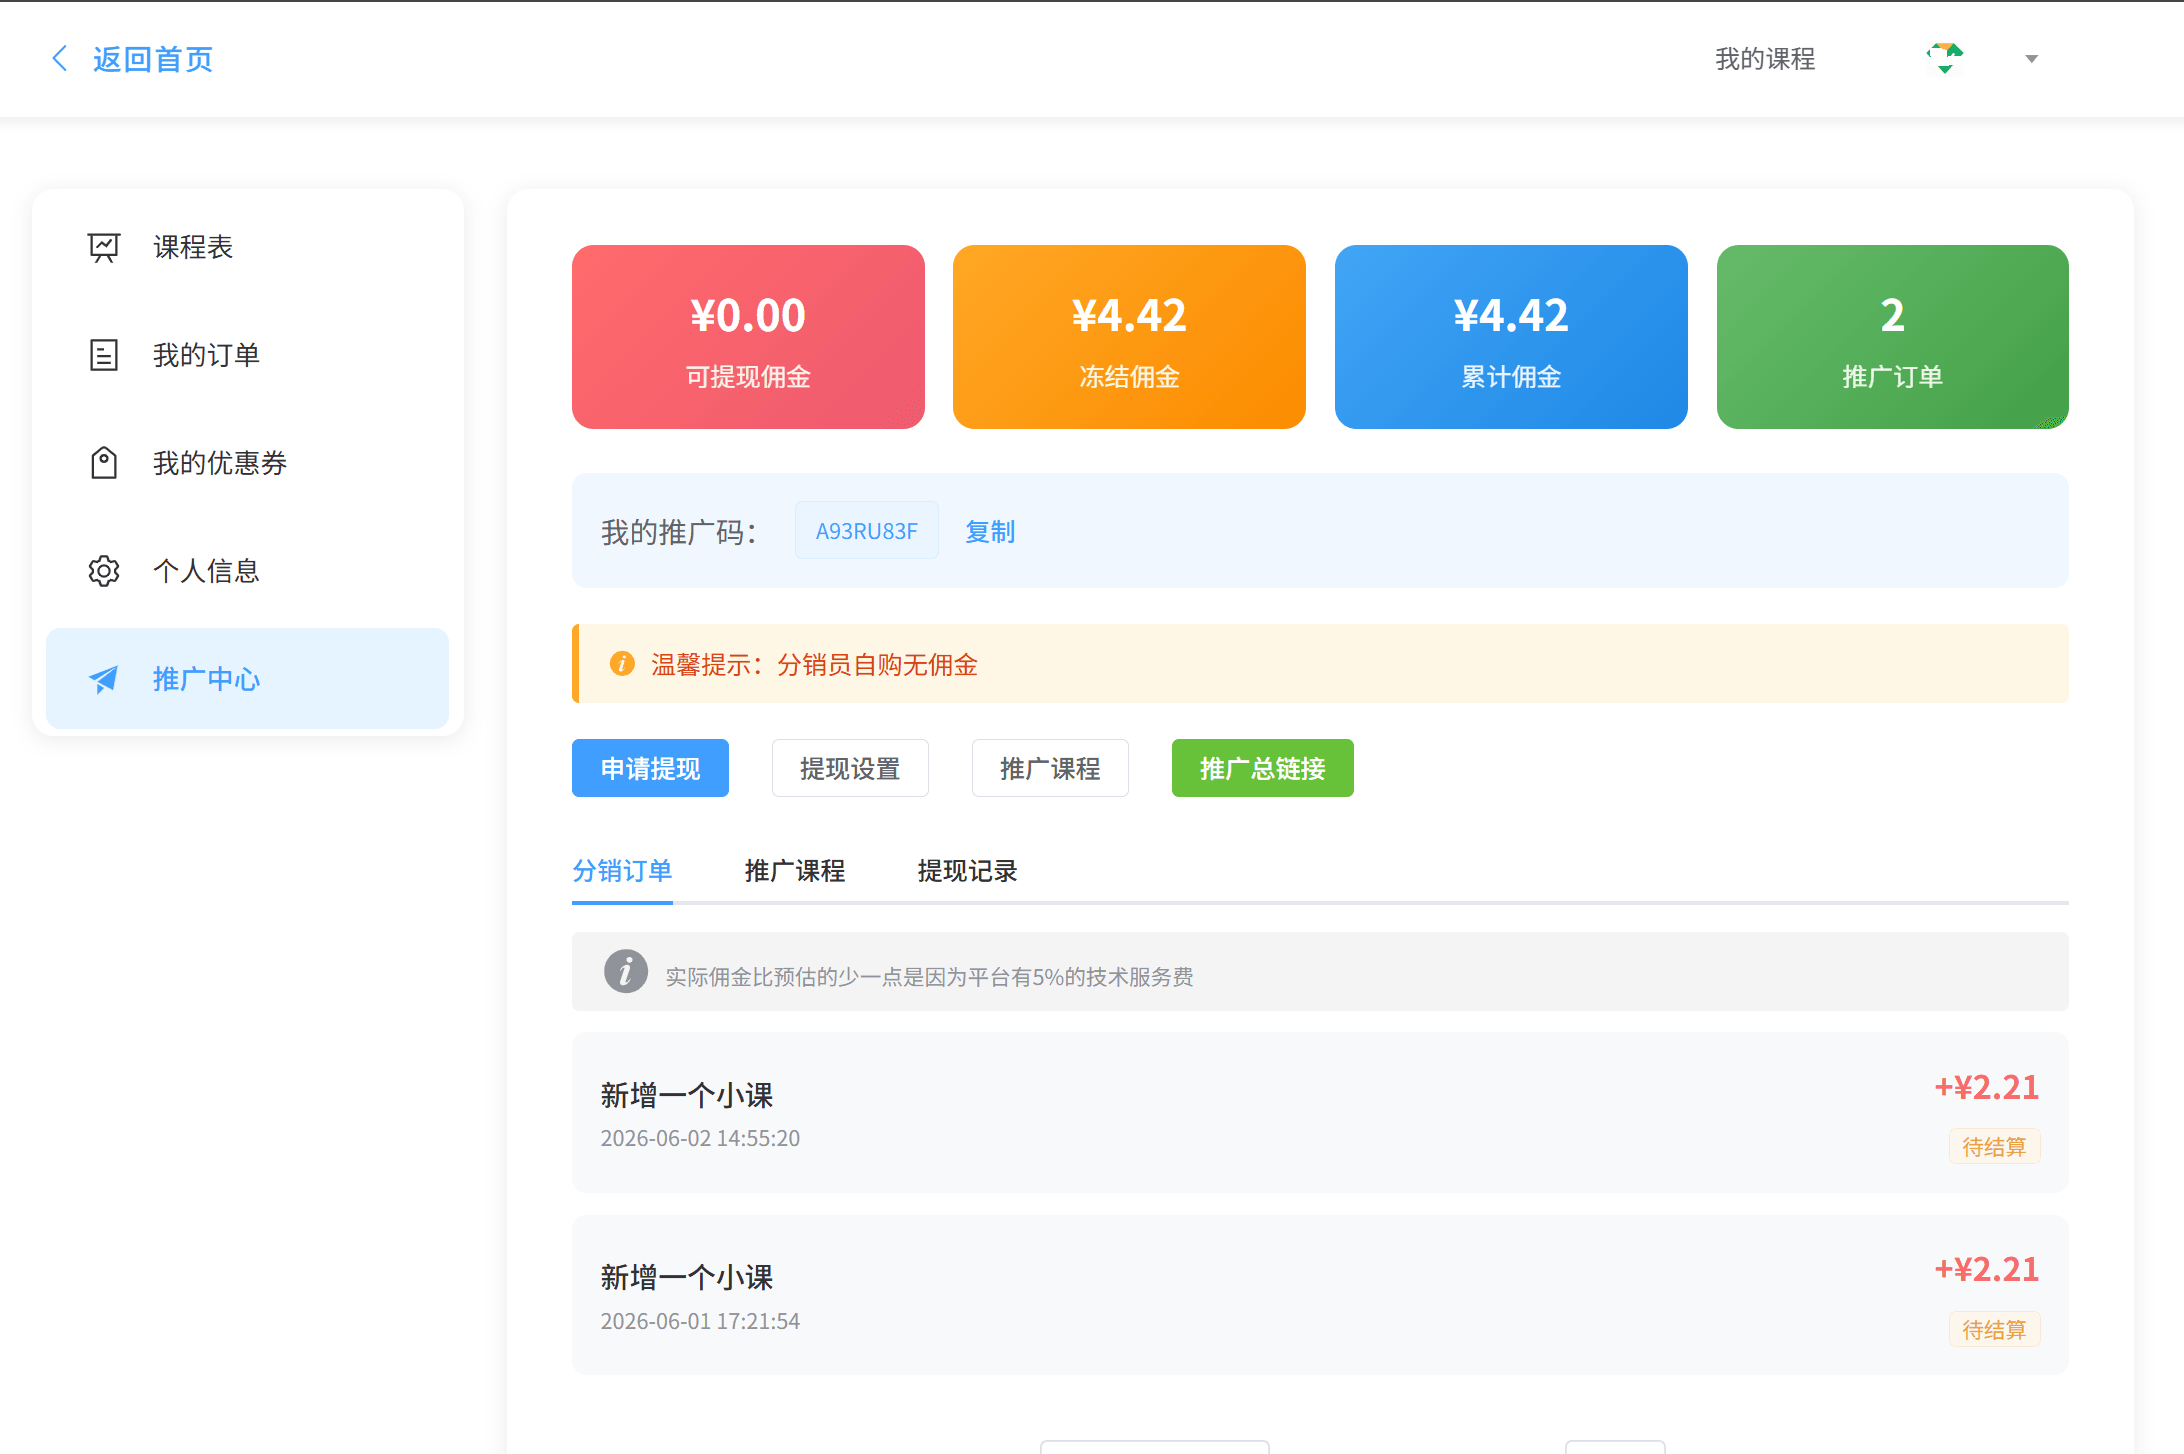The height and width of the screenshot is (1454, 2184).
Task: Expand the user account dropdown arrow
Action: click(2031, 59)
